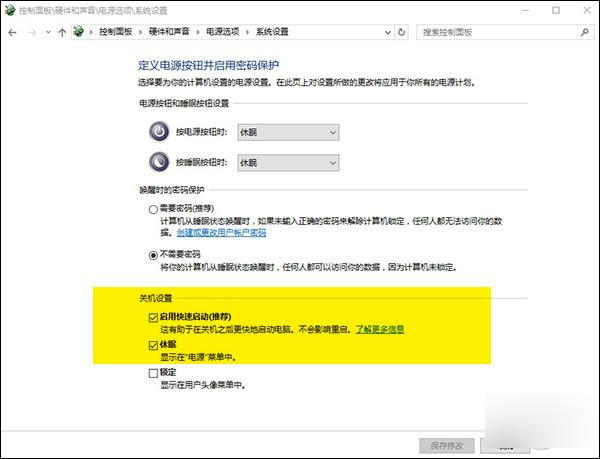Click the 了解更多信息 link
Viewport: 600px width, 459px height.
coord(379,328)
